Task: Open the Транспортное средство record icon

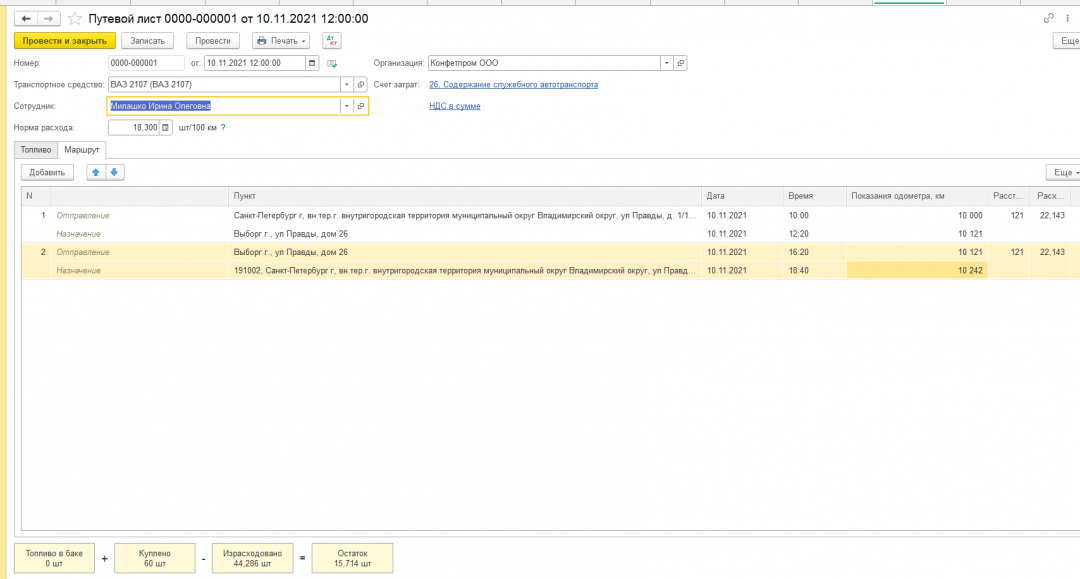Action: point(361,85)
